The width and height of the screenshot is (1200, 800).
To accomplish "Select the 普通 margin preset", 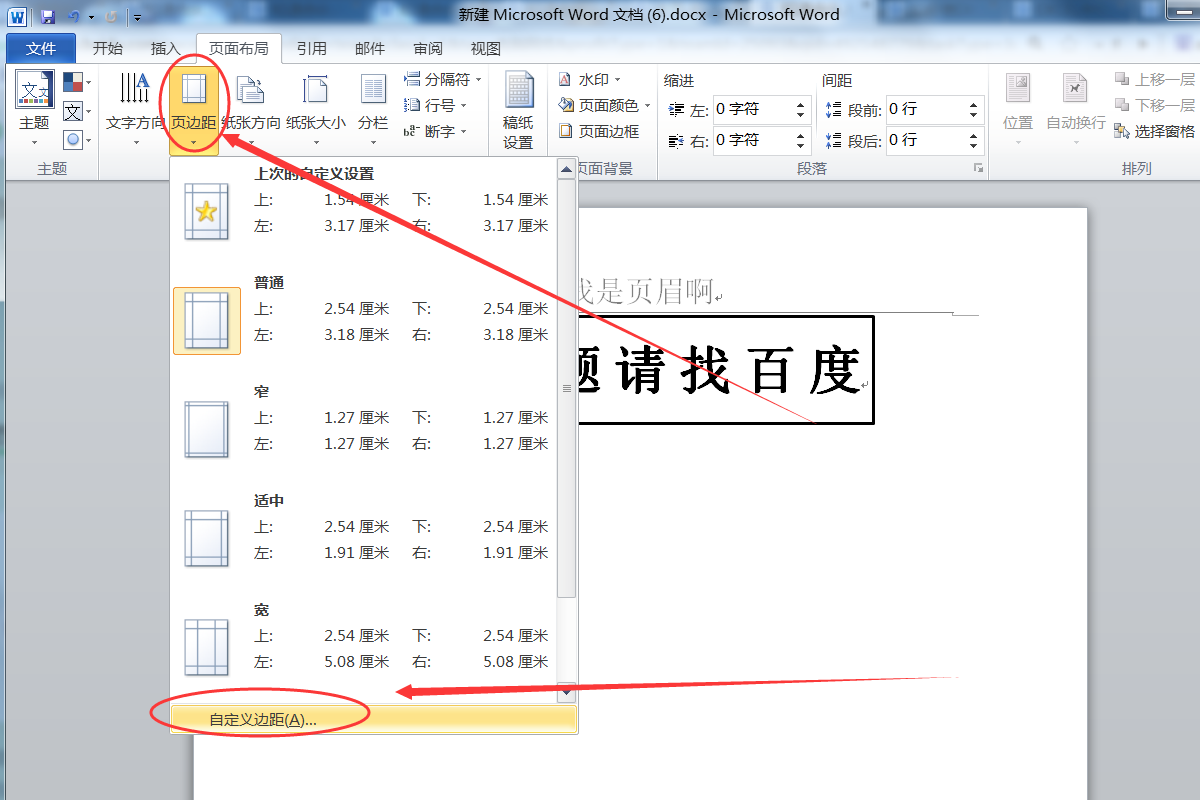I will [x=363, y=321].
